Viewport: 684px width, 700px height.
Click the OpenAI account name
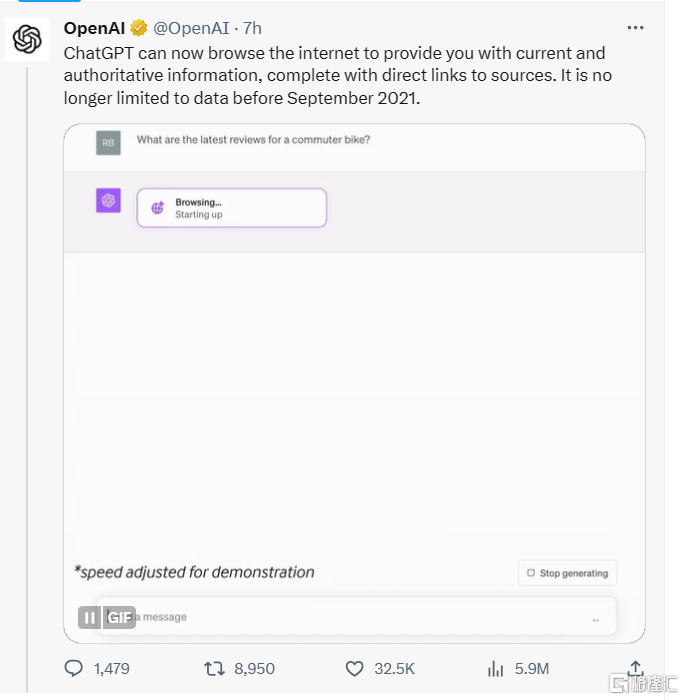[94, 28]
